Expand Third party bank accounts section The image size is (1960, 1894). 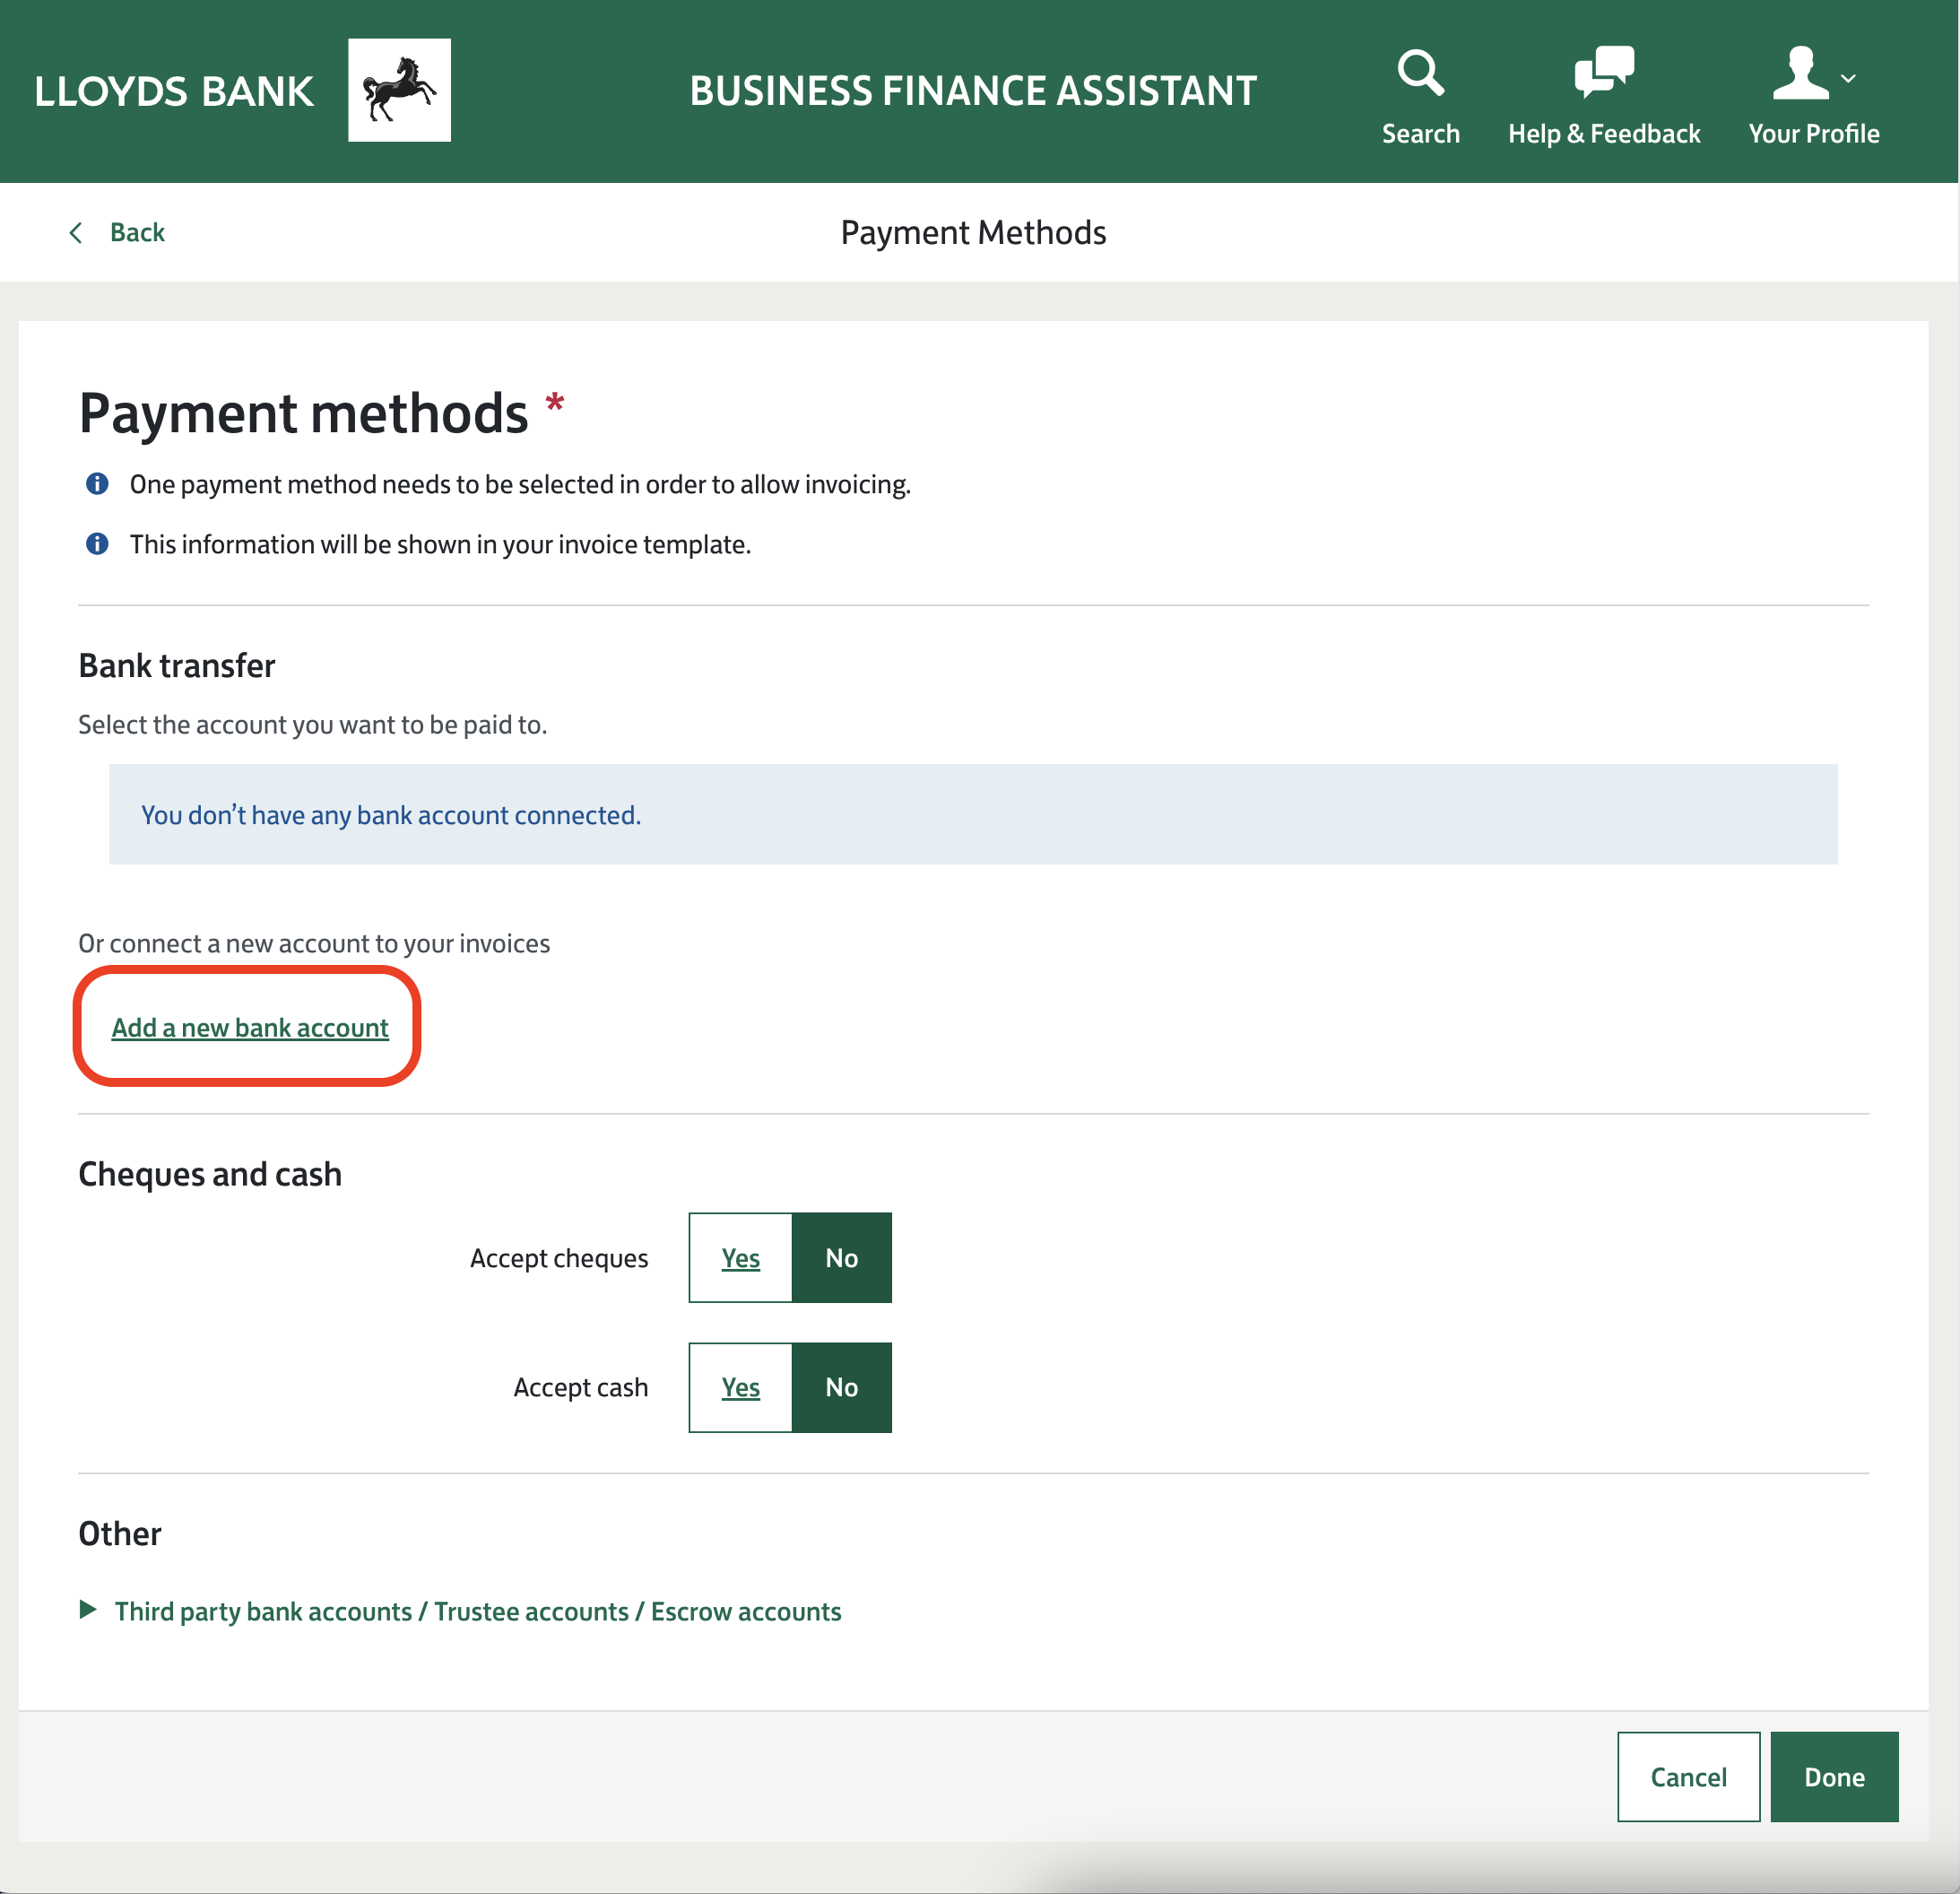click(x=478, y=1611)
